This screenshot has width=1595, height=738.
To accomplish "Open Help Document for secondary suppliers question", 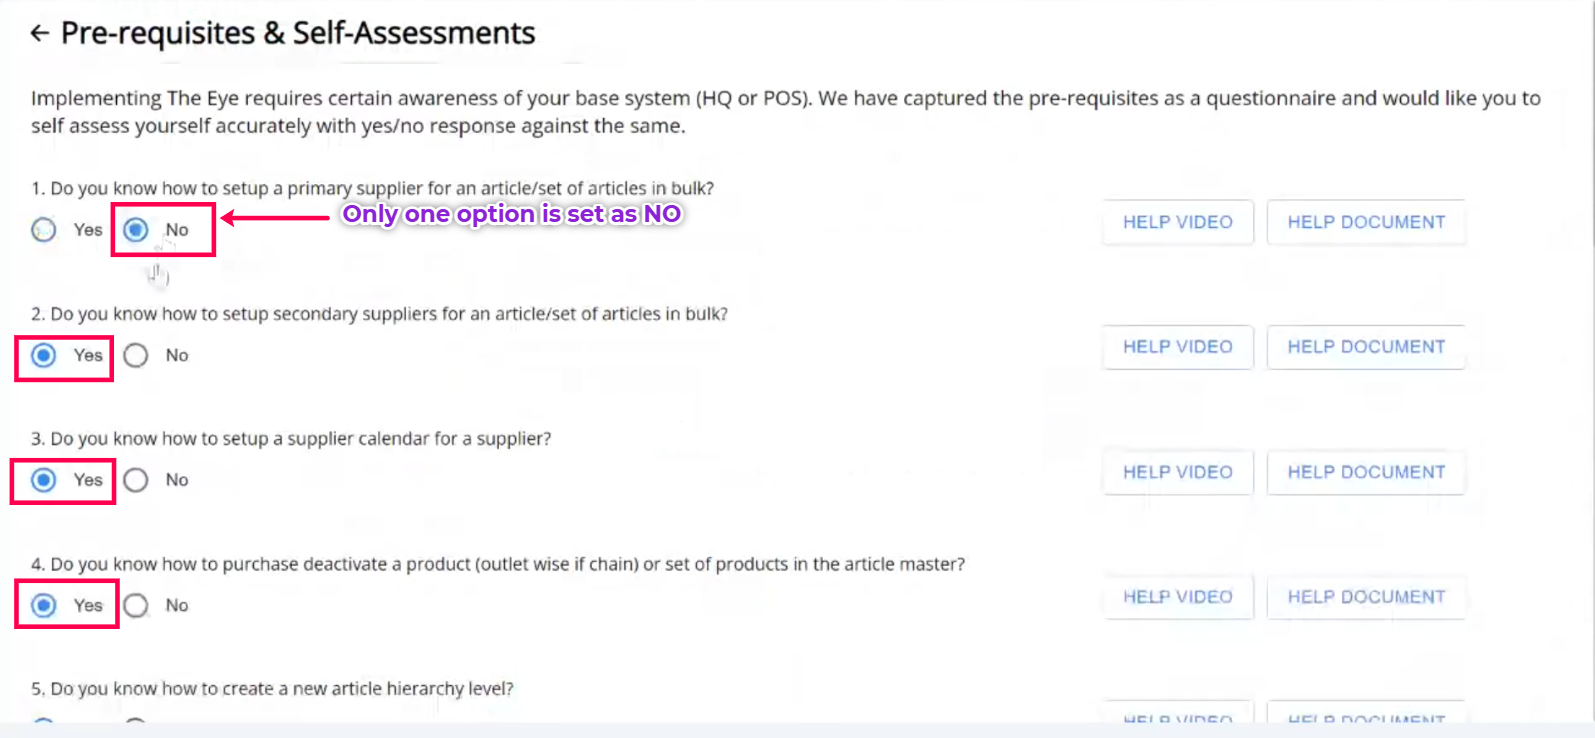I will point(1366,347).
